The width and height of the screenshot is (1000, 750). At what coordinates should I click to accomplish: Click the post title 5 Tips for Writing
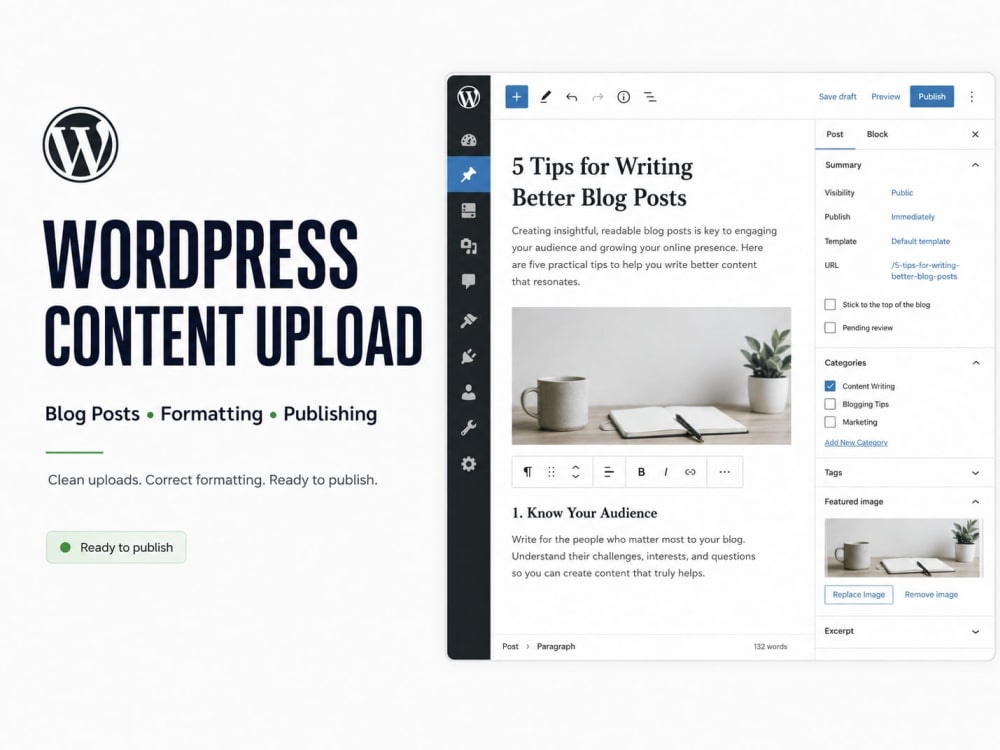(602, 182)
